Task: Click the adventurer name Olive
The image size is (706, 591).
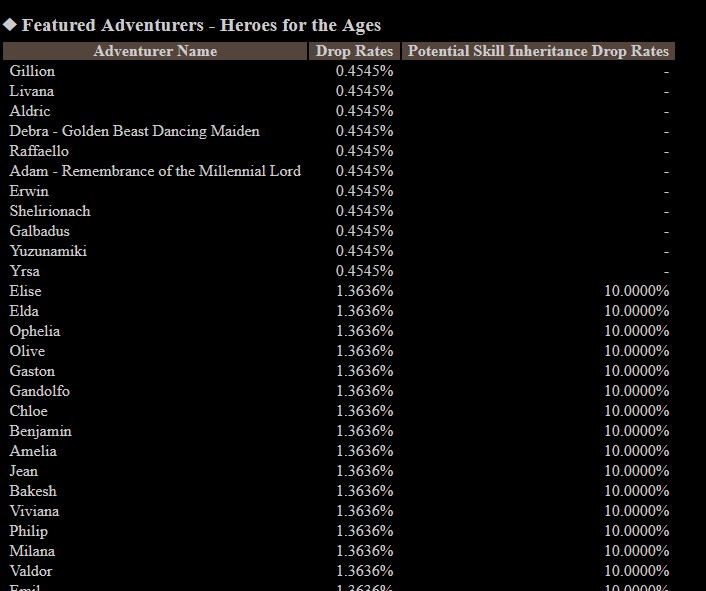Action: (x=27, y=351)
